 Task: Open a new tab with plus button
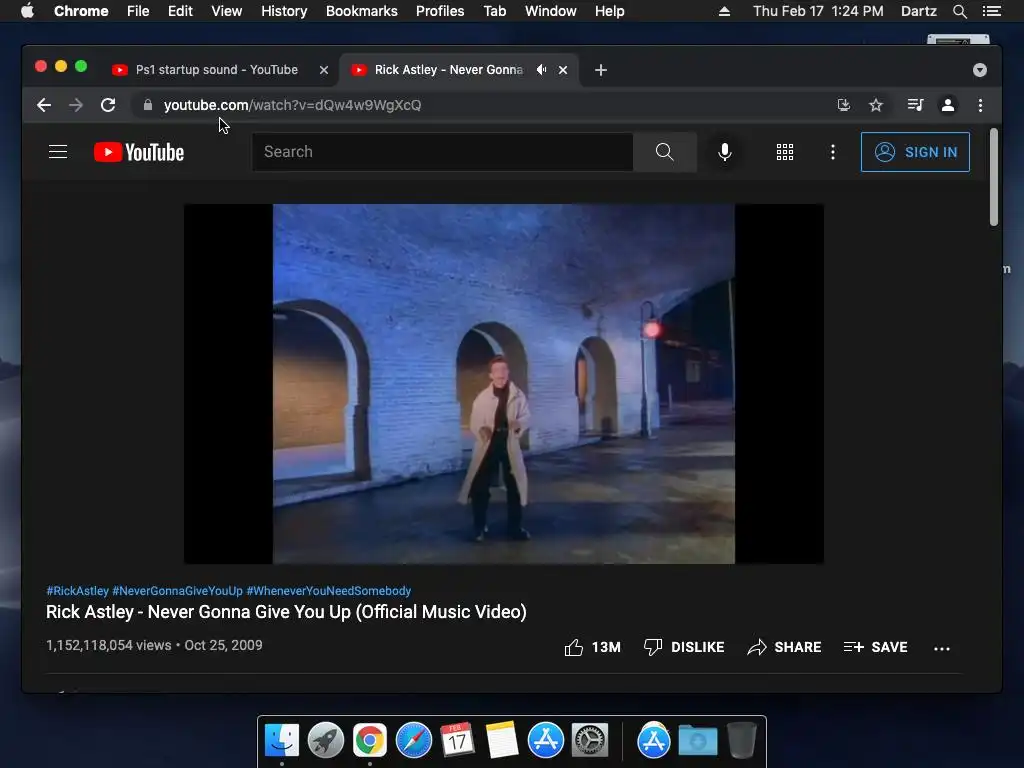601,70
